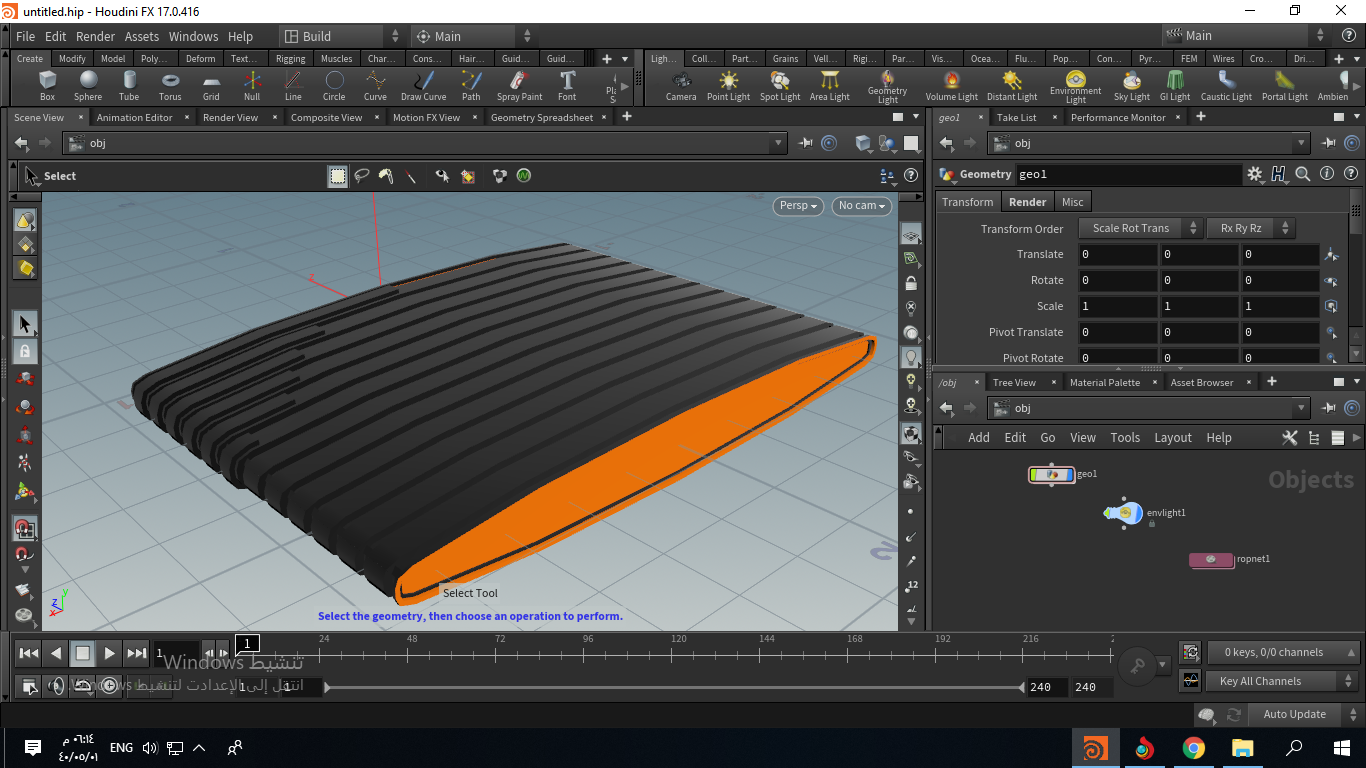Create an Area Light
1366x768 pixels.
[x=830, y=86]
